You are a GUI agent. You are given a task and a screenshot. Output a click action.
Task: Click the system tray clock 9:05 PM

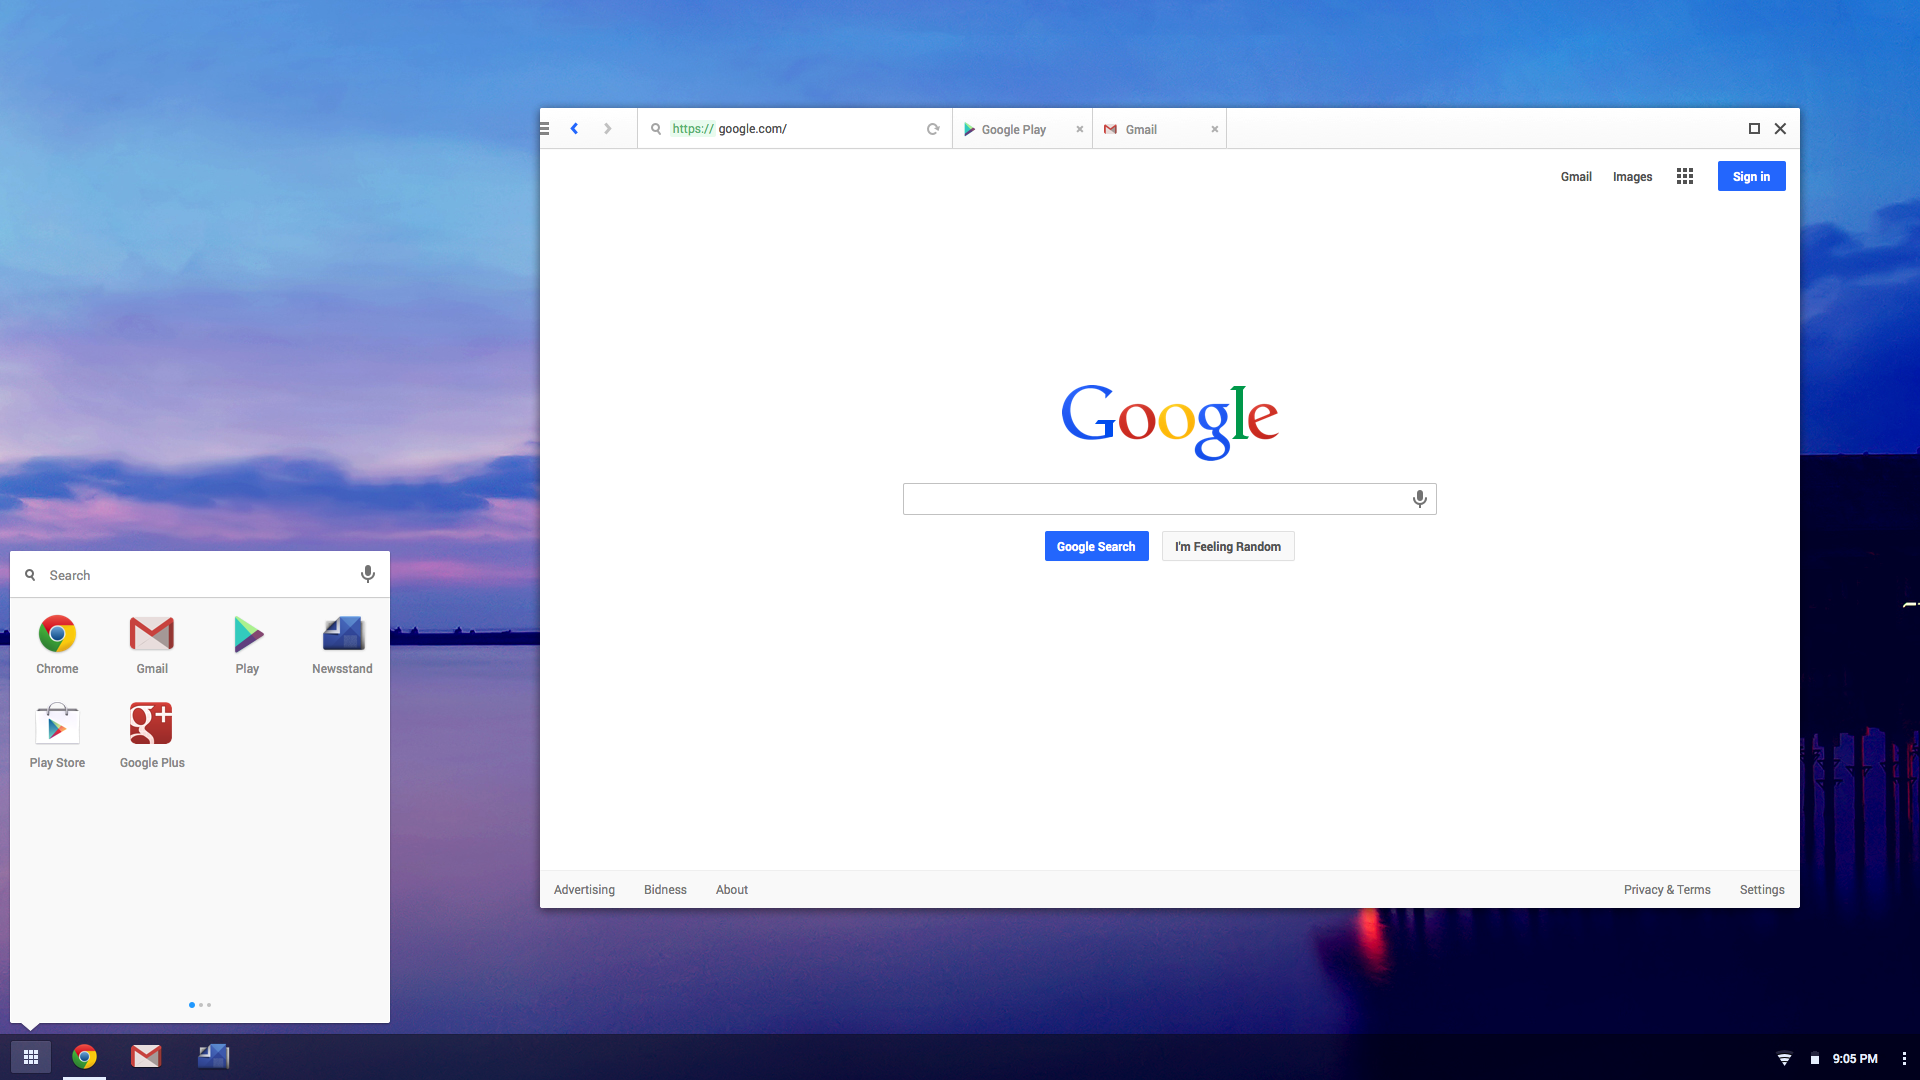[x=1855, y=1059]
